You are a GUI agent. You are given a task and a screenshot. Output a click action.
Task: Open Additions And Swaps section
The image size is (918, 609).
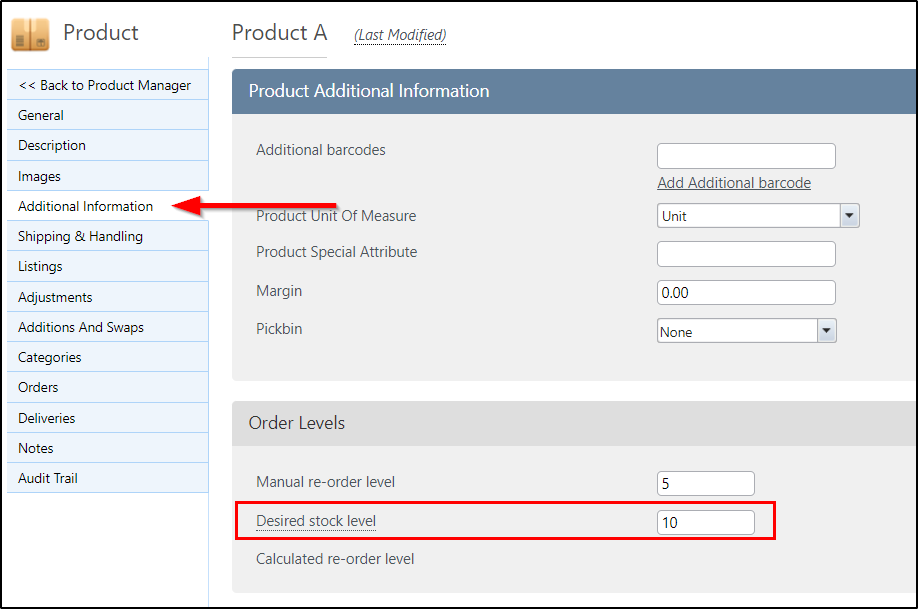coord(108,327)
